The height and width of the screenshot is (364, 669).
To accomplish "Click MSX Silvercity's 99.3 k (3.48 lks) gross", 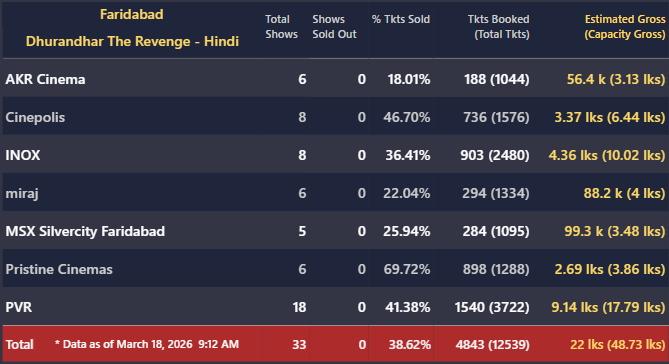I will point(615,231).
